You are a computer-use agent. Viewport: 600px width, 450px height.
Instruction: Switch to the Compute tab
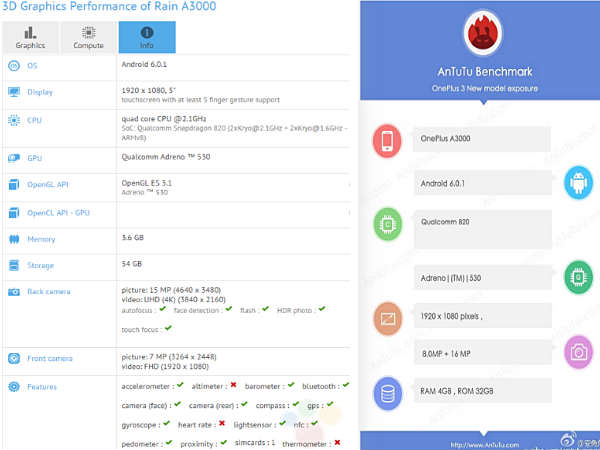coord(88,37)
